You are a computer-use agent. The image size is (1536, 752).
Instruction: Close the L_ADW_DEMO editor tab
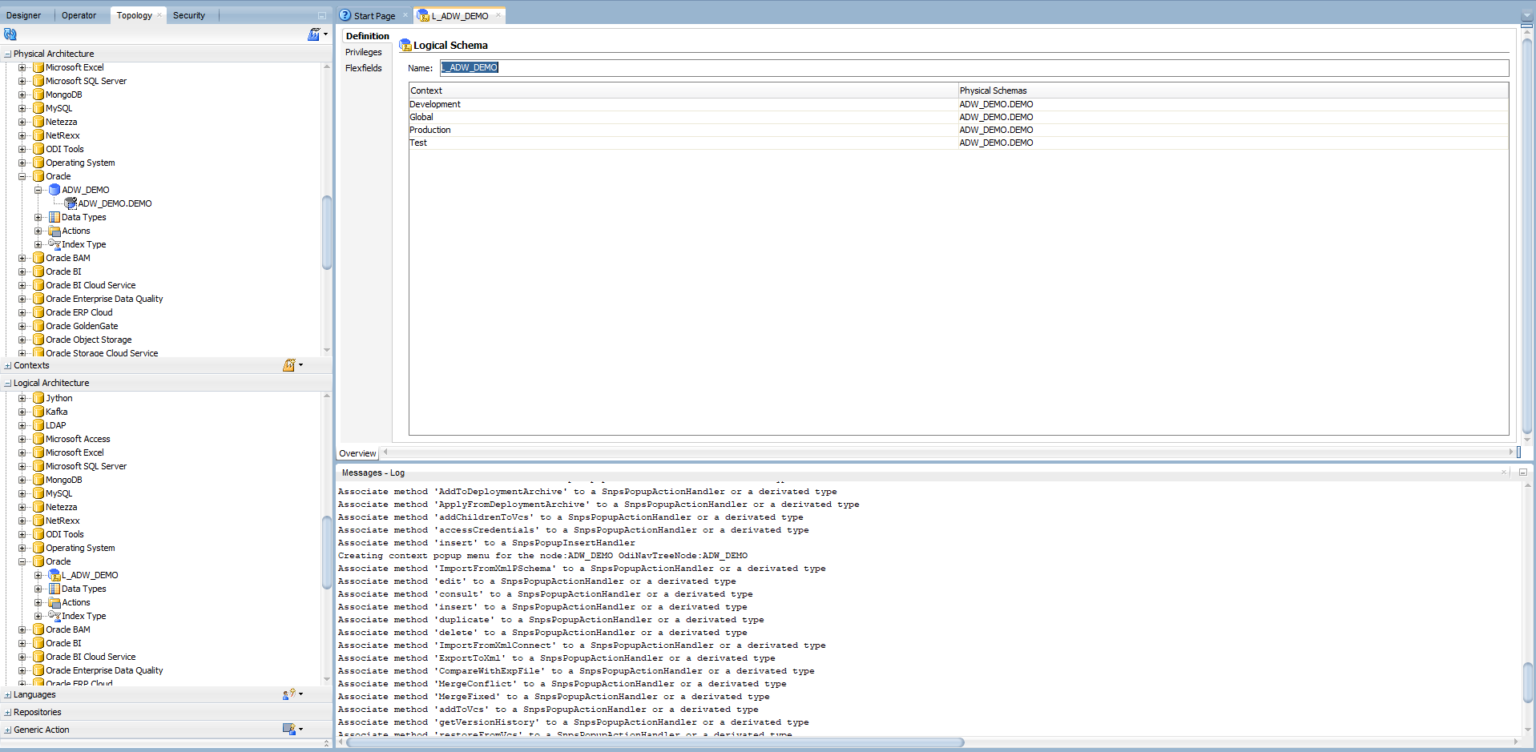[x=497, y=16]
